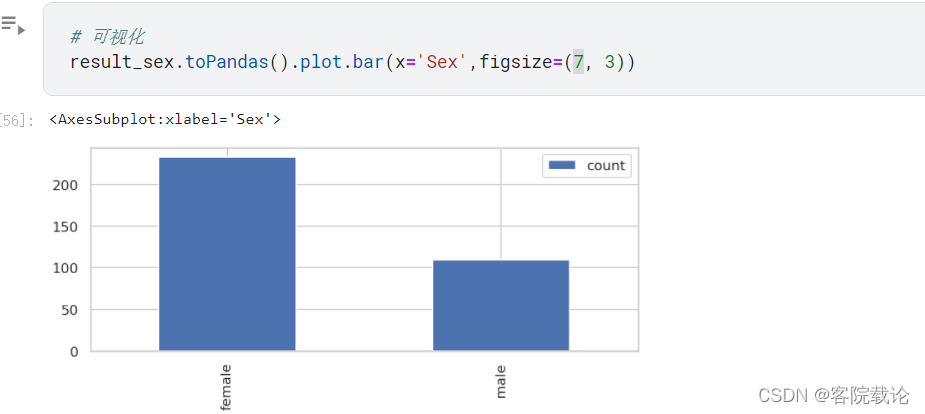
Task: Click the 0 y-axis tick label
Action: click(74, 351)
